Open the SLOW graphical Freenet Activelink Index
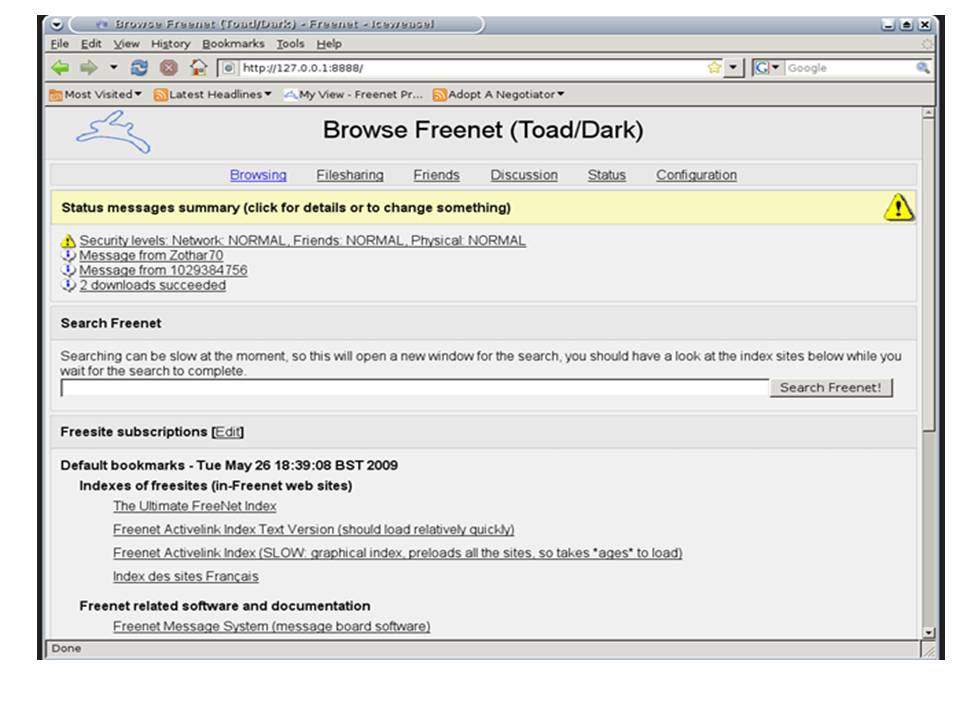960x720 pixels. coord(397,553)
